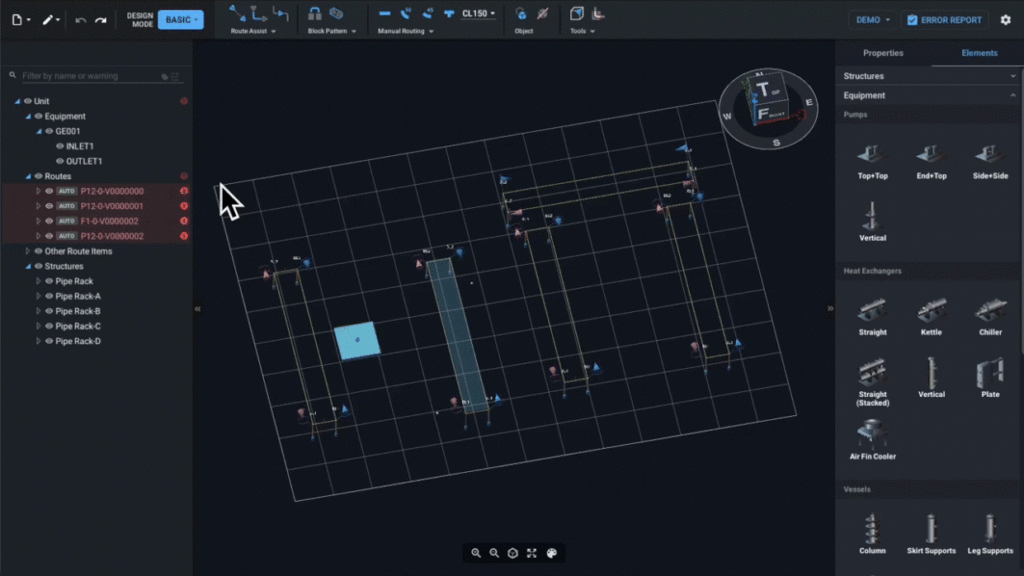Toggle visibility of Pipe Rack-A

coord(48,296)
